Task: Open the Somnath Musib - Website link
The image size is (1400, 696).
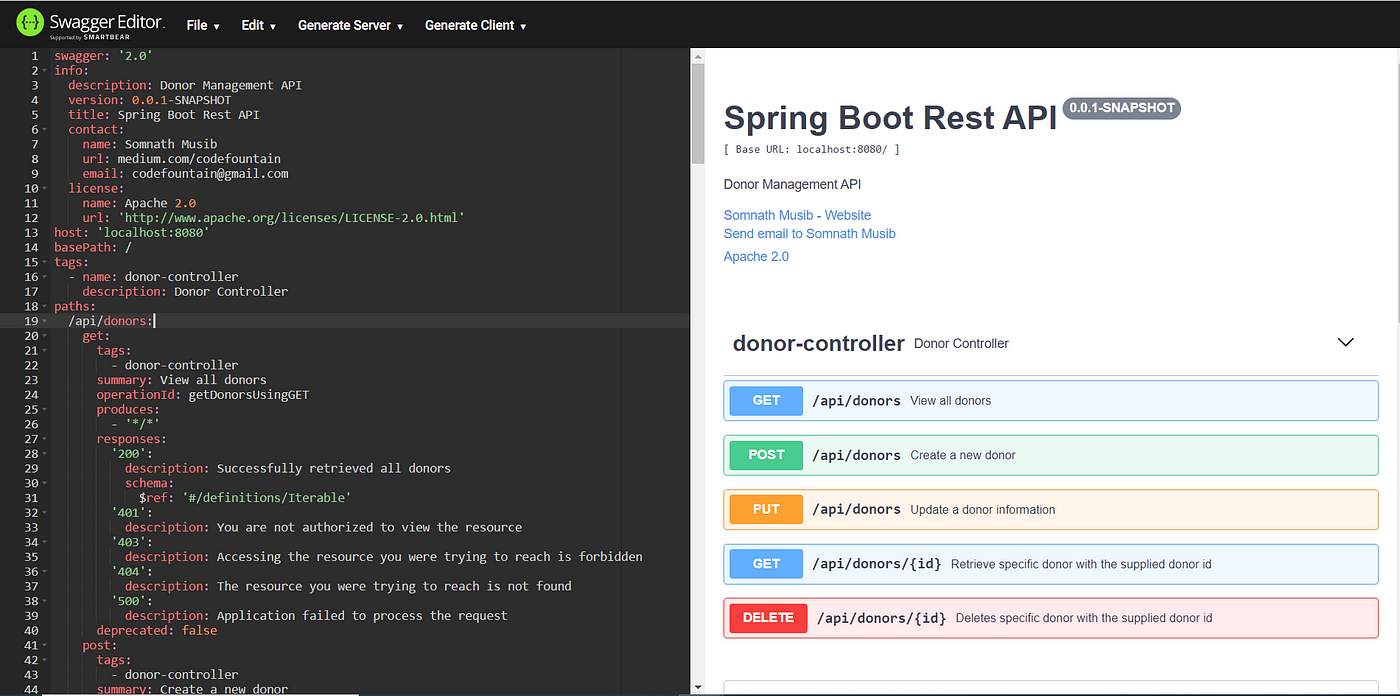Action: pos(797,215)
